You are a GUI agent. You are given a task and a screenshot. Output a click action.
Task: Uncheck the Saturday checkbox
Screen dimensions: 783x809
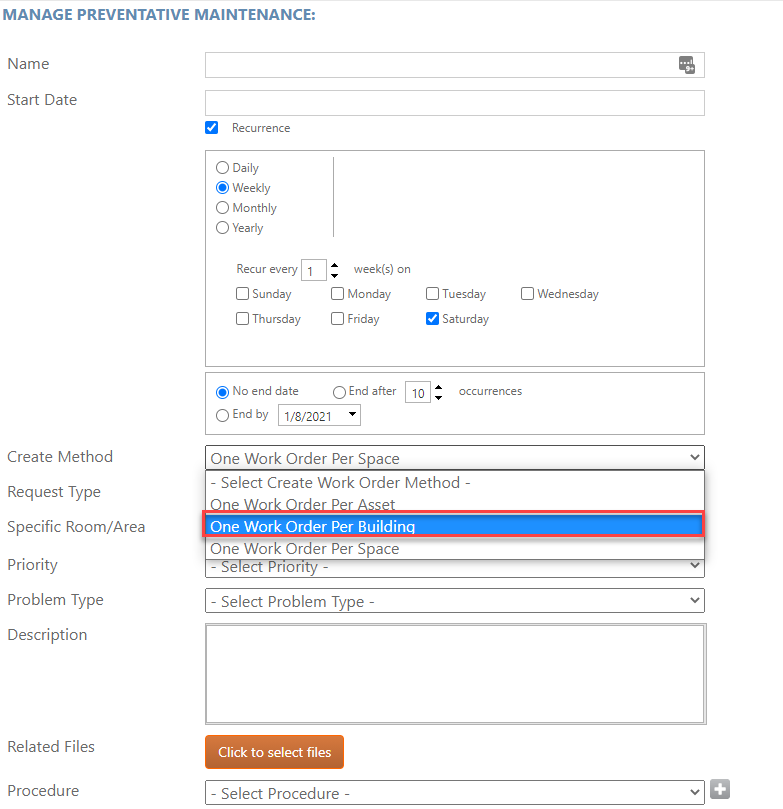(x=432, y=318)
